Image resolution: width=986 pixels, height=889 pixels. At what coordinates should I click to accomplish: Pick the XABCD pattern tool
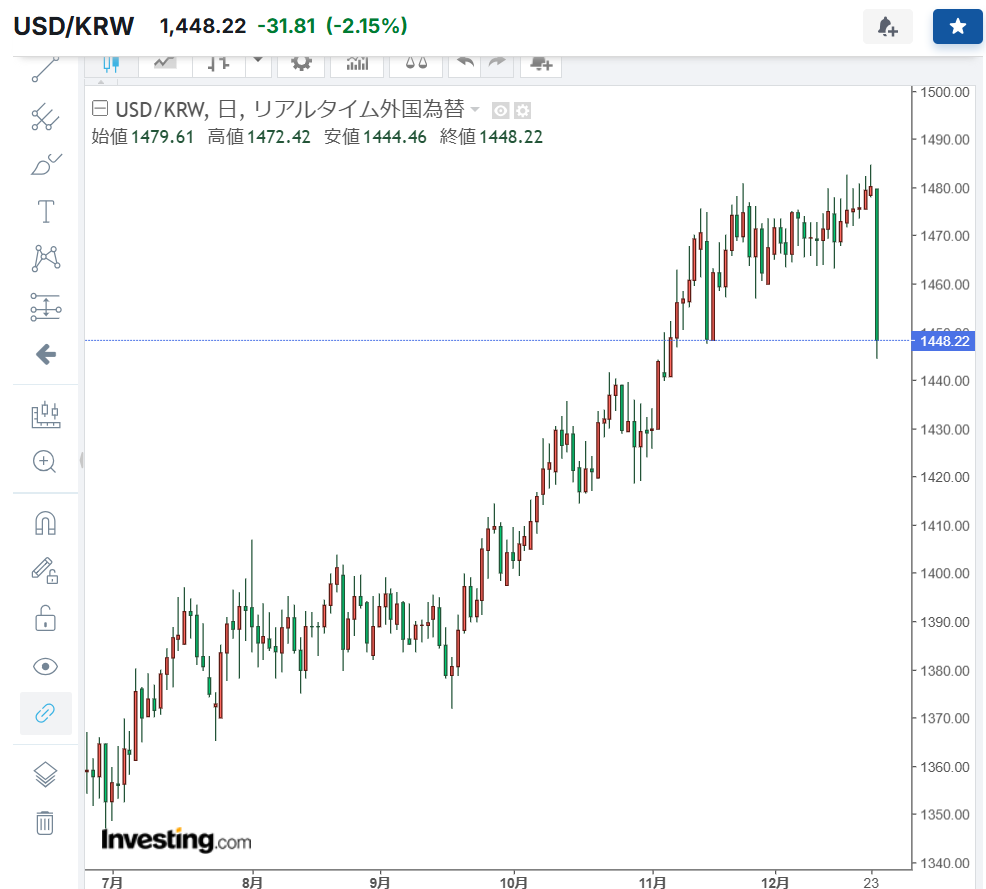click(x=45, y=258)
